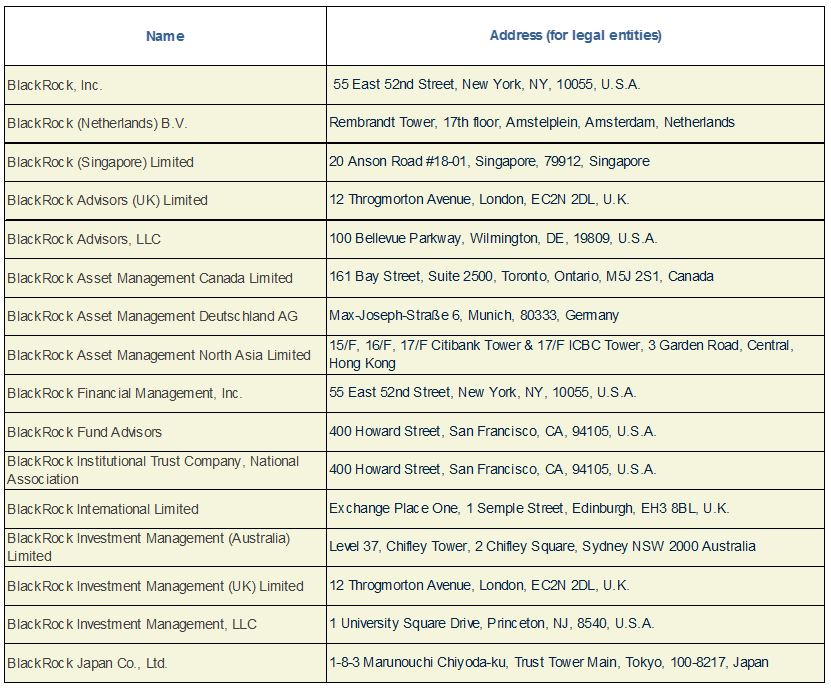This screenshot has height=690, width=831.
Task: Select the 100 Bellevue Parkway Wilmington address
Action: coord(493,238)
